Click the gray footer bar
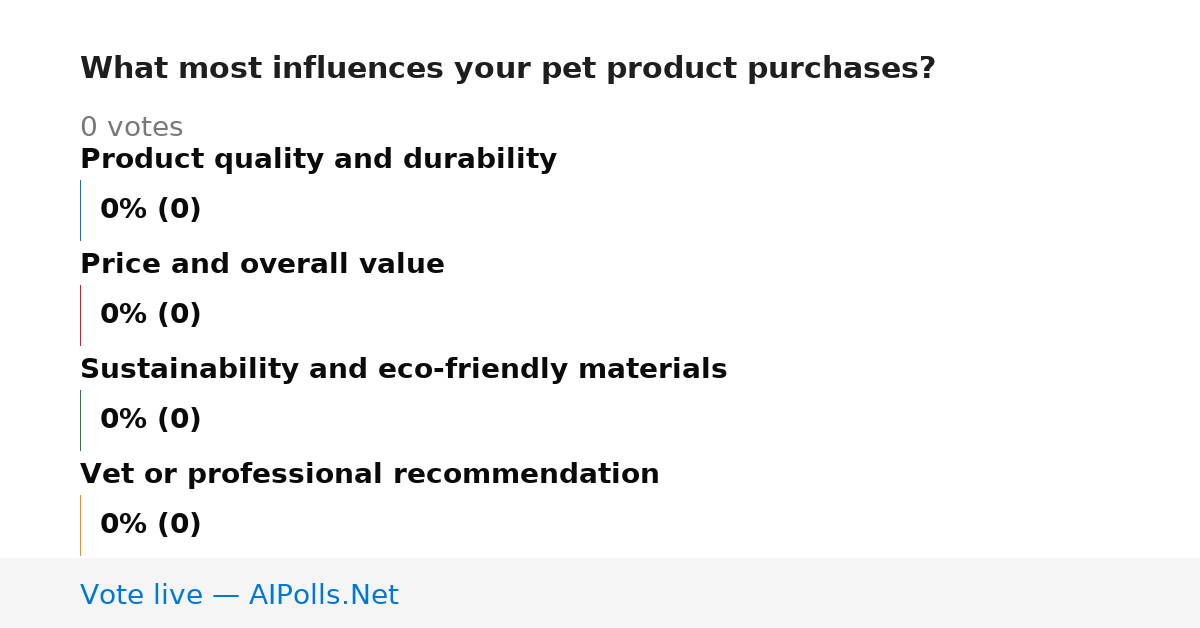1200x628 pixels. (600, 593)
